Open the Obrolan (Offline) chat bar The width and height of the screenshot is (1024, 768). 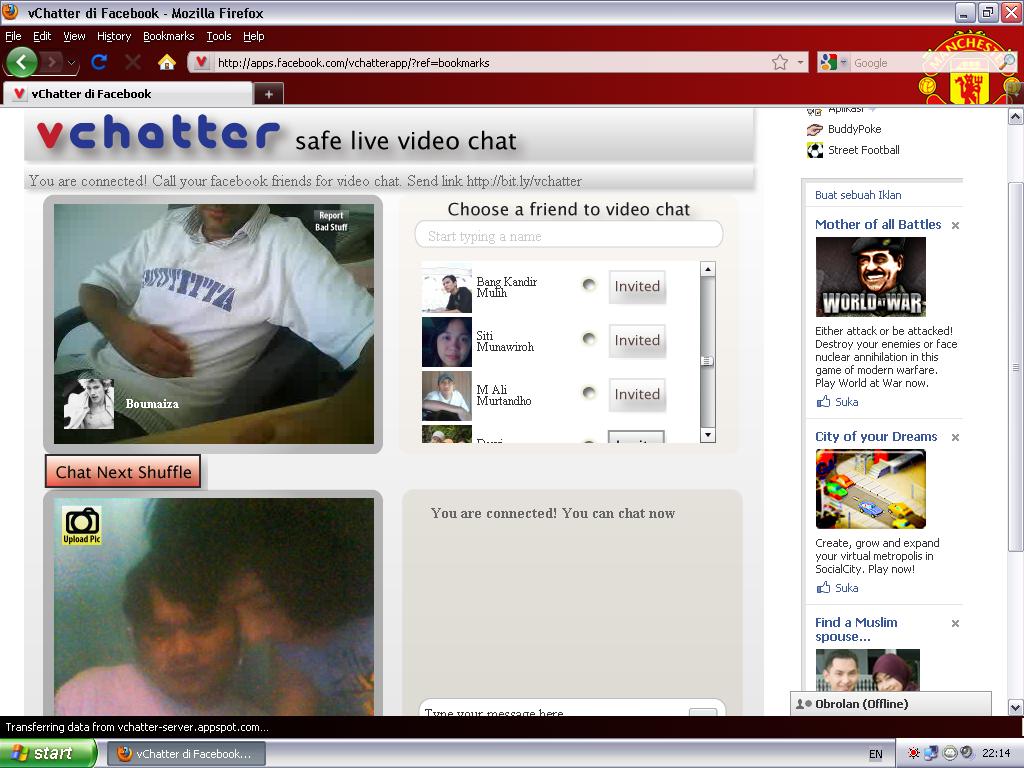point(891,703)
